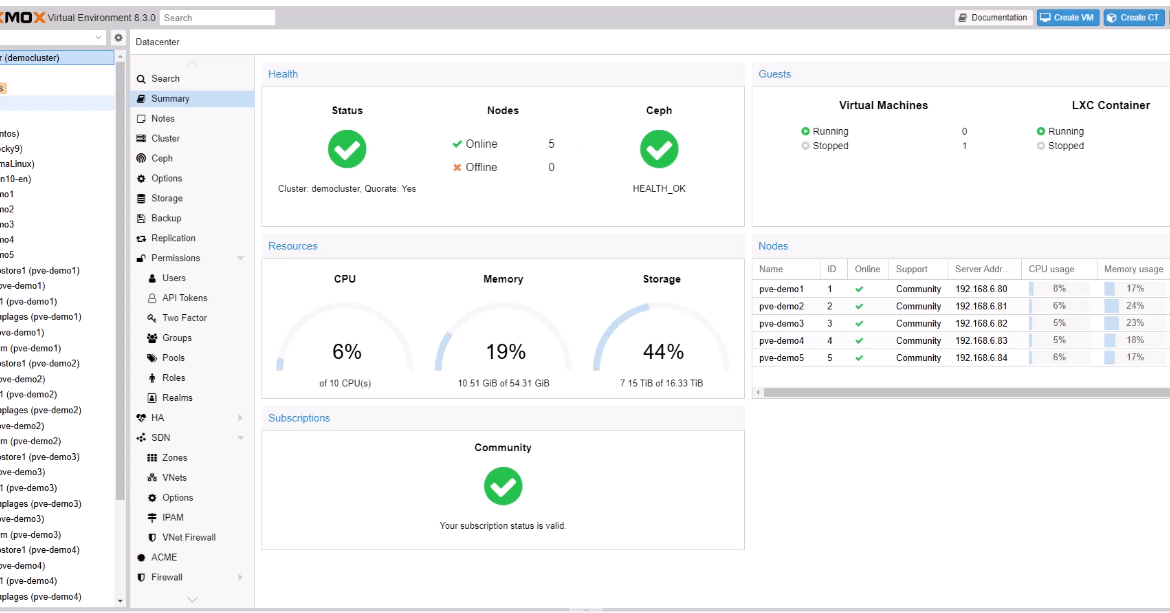Click the pve-demo1 CPU usage bar
The height and width of the screenshot is (613, 1170).
(1059, 289)
